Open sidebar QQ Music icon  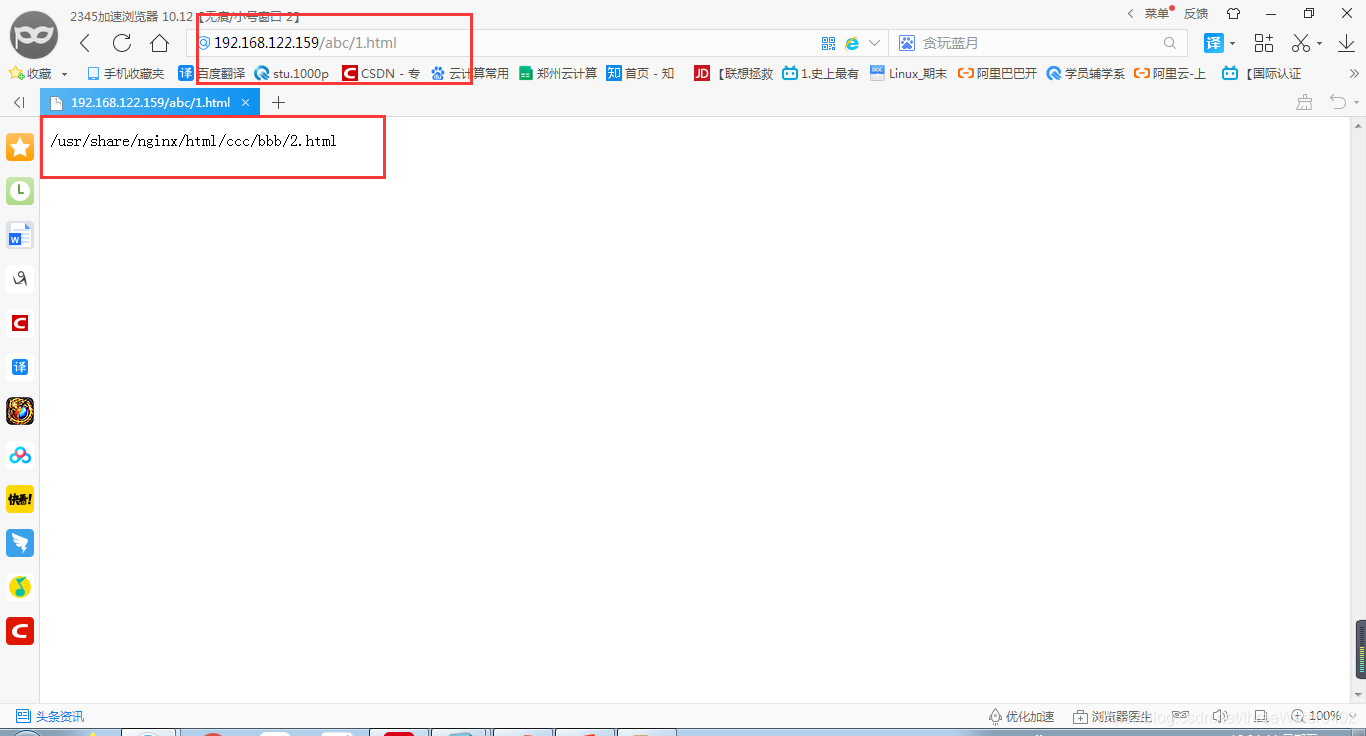point(20,587)
